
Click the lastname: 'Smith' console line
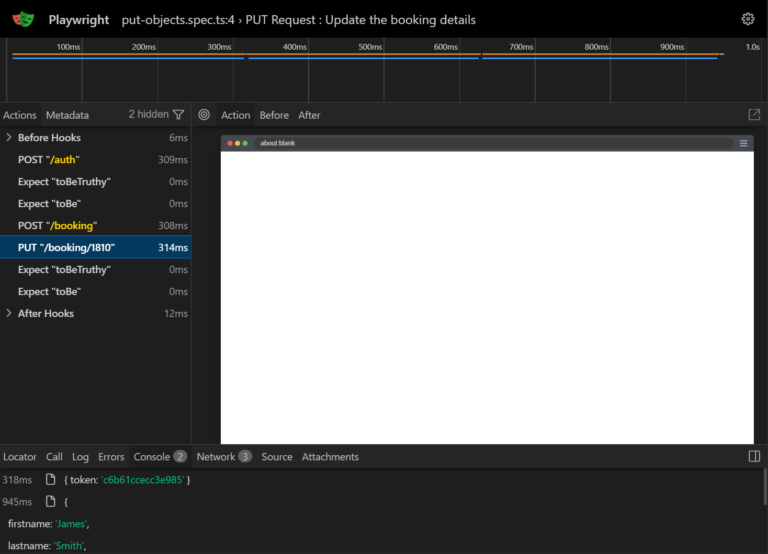(47, 546)
